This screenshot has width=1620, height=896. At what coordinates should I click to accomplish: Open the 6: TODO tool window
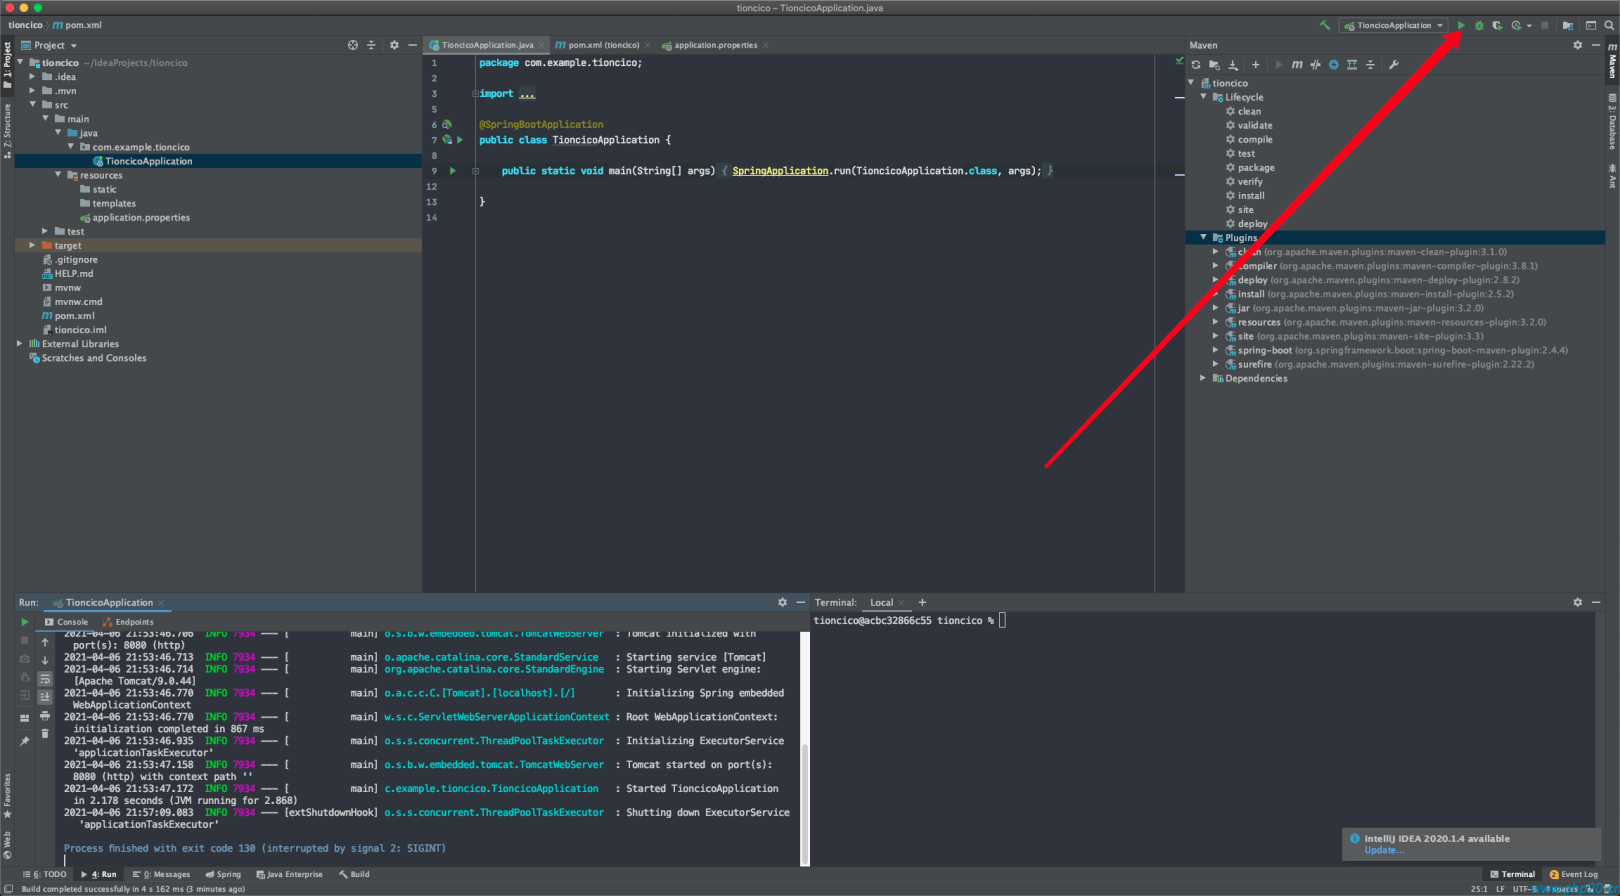coord(45,874)
